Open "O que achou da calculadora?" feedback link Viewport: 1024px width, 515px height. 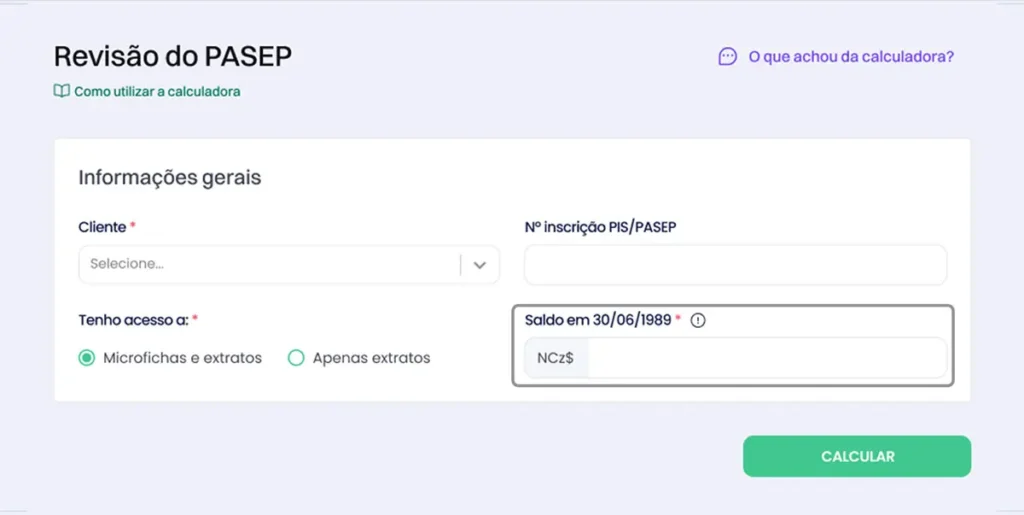(x=851, y=57)
